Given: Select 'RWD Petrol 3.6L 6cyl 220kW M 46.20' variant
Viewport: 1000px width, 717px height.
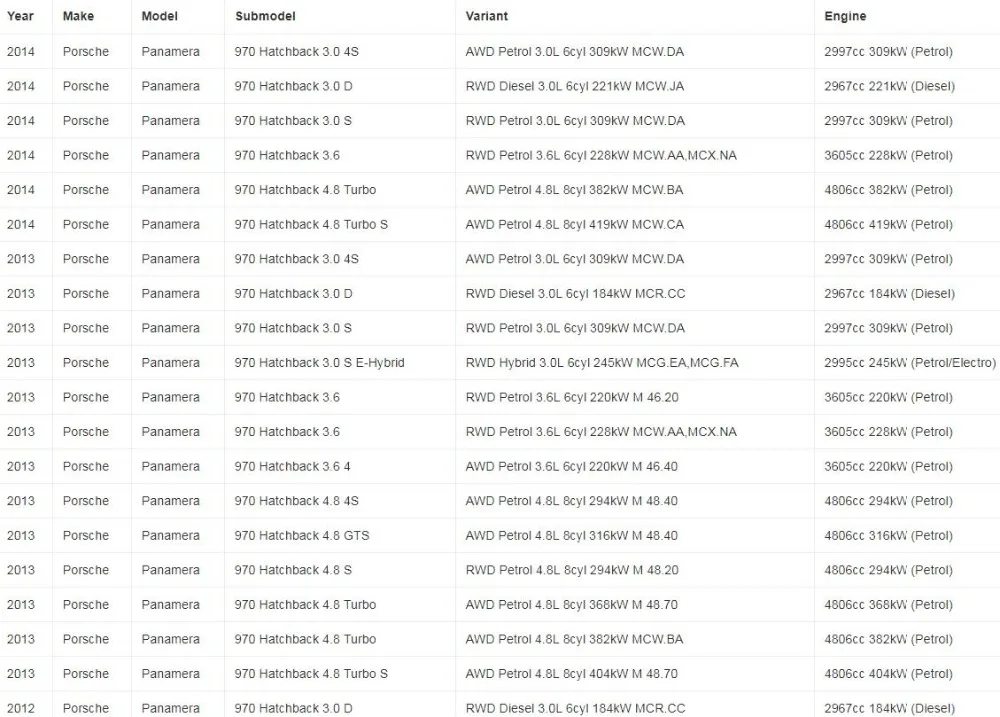Looking at the screenshot, I should pos(572,397).
